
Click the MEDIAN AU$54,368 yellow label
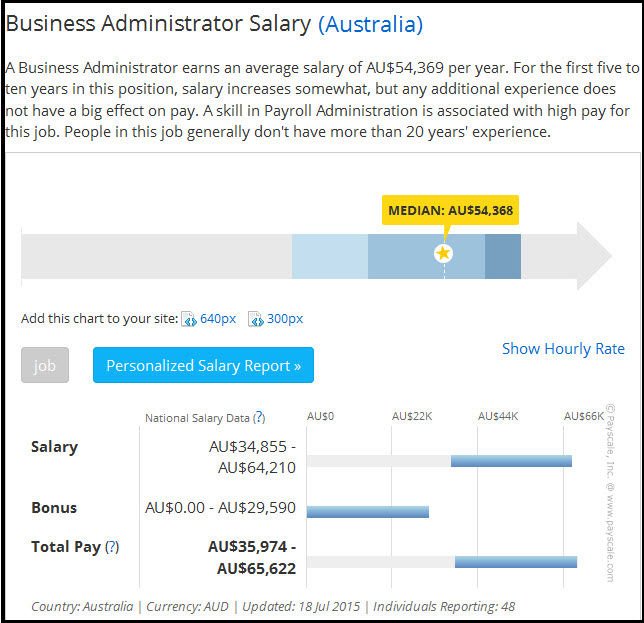pos(453,211)
